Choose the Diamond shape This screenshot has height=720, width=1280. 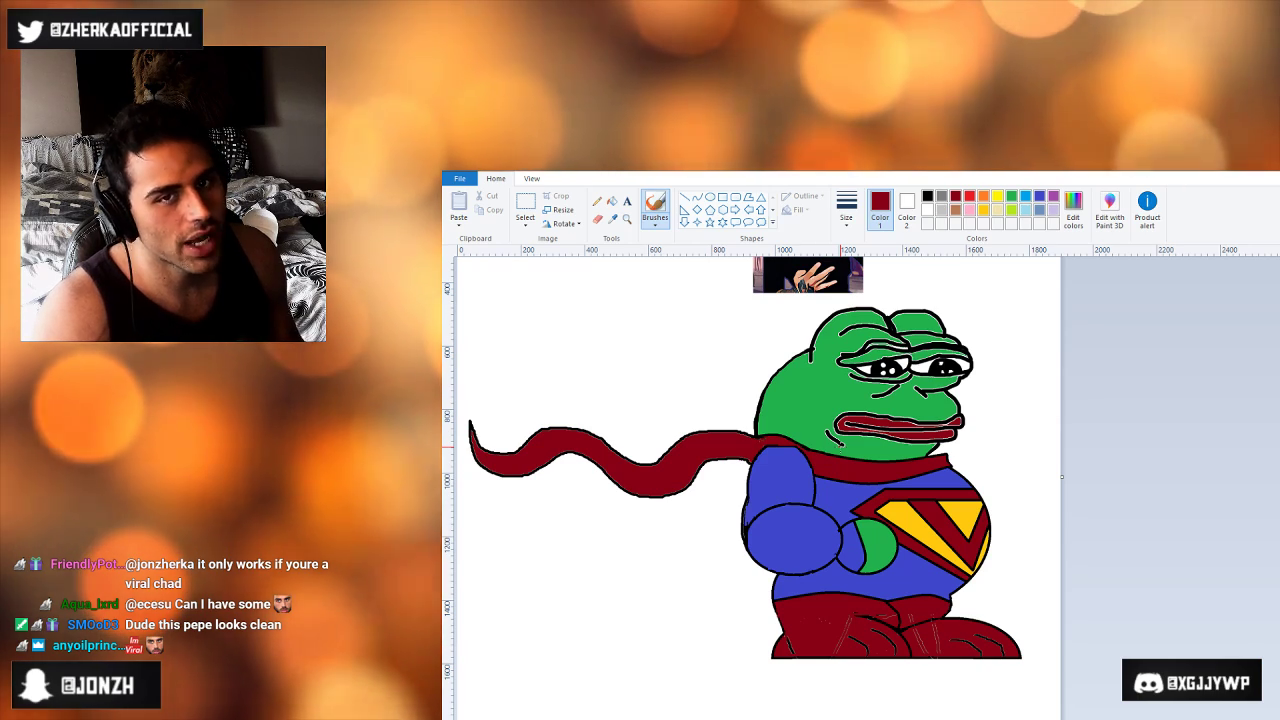(x=697, y=210)
